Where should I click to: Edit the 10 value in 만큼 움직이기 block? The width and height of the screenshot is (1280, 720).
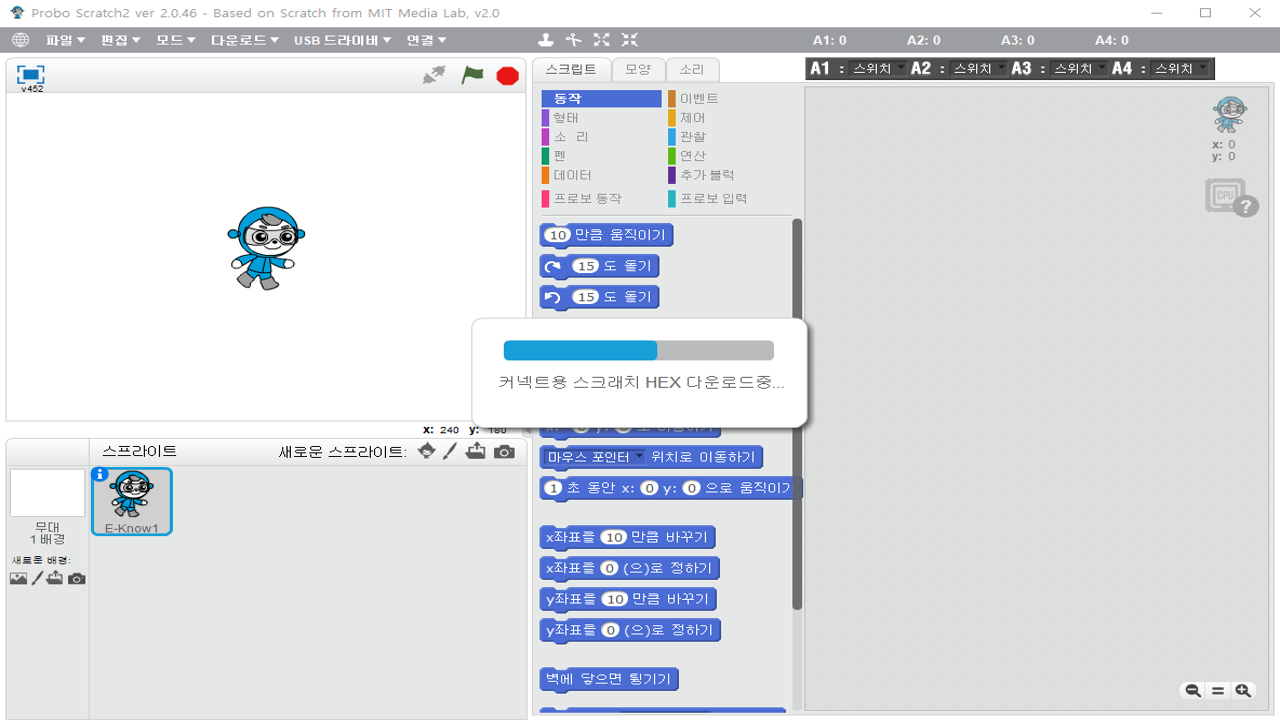(x=558, y=235)
